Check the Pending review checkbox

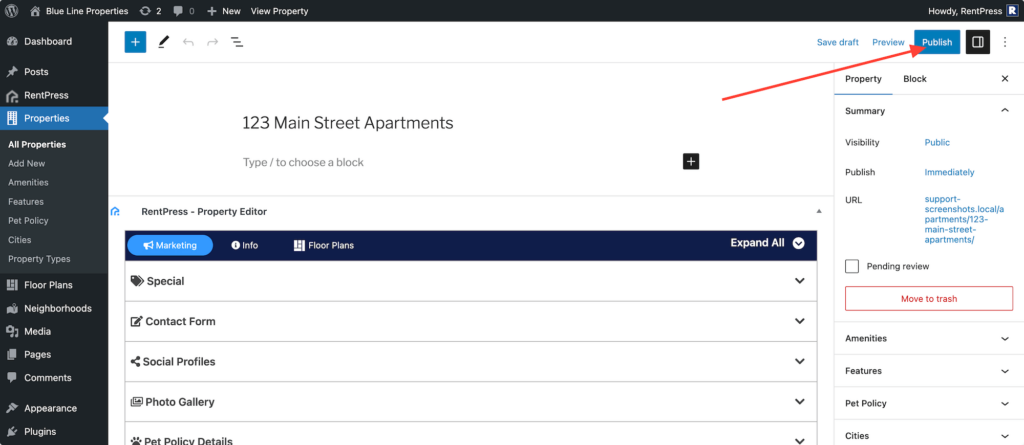tap(852, 267)
